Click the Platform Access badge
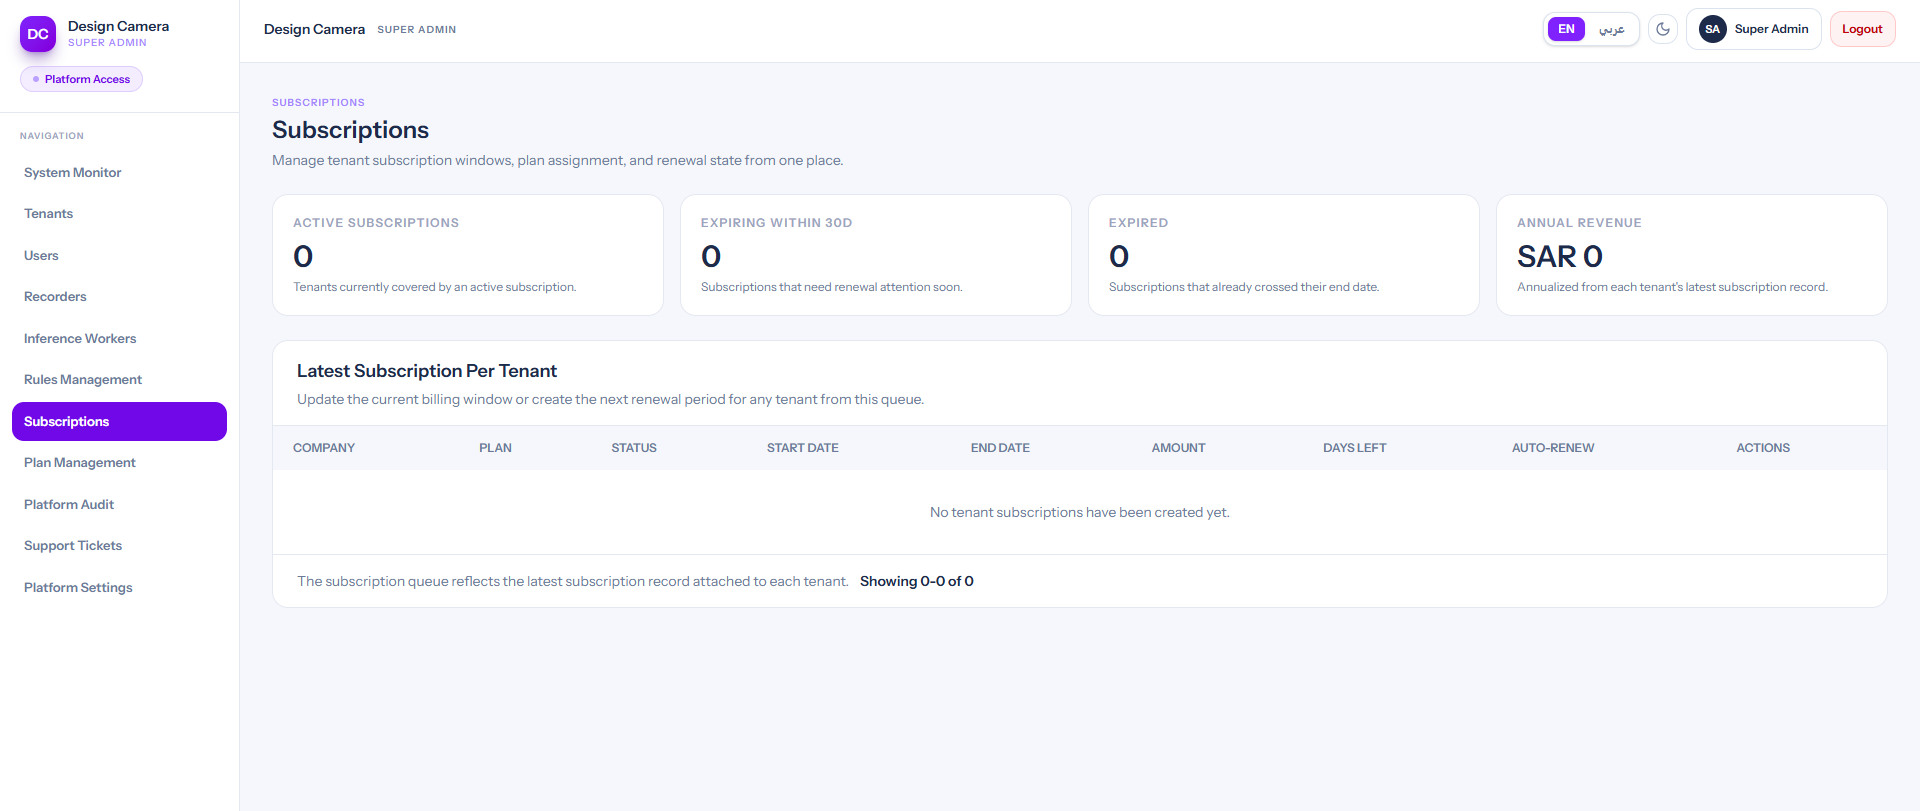This screenshot has height=811, width=1920. (81, 79)
